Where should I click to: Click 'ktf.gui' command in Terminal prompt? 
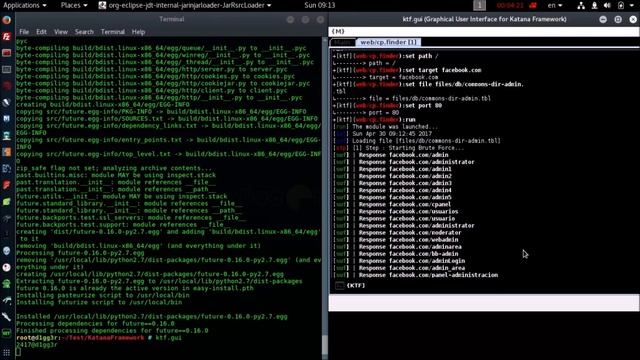click(168, 338)
